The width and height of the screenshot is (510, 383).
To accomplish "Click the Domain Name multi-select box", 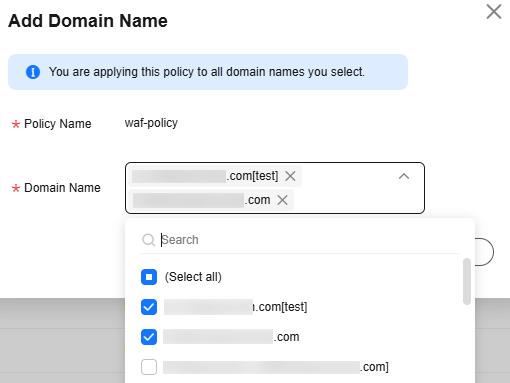I will click(275, 188).
